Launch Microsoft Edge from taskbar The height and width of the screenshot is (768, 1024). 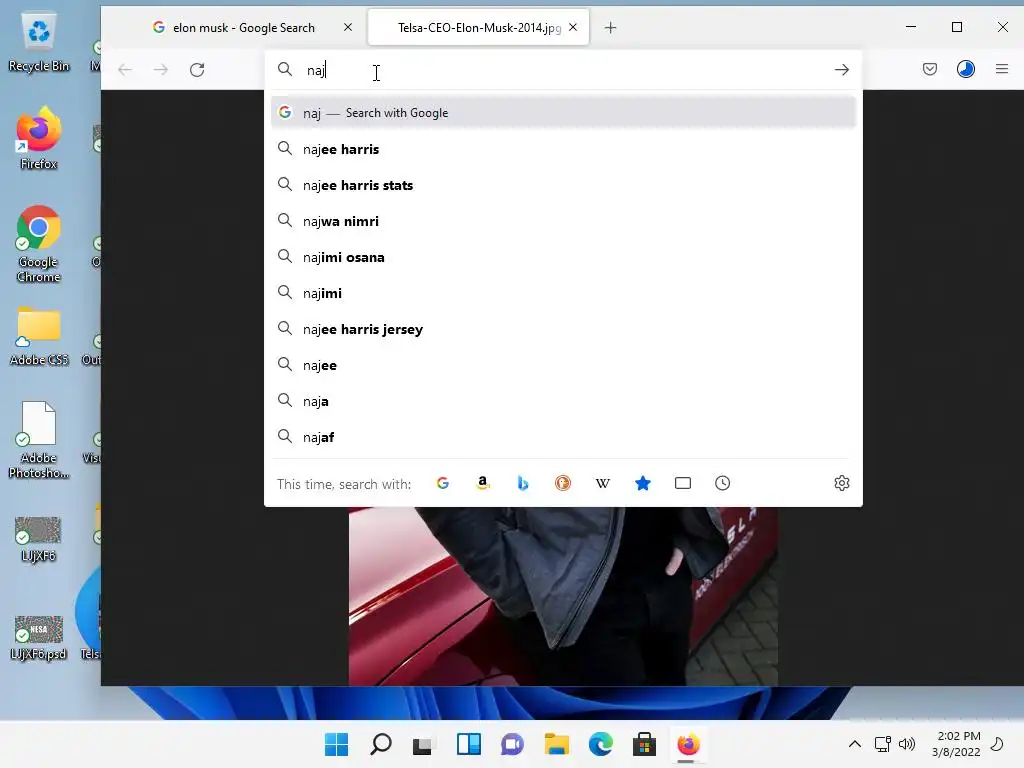click(x=601, y=744)
